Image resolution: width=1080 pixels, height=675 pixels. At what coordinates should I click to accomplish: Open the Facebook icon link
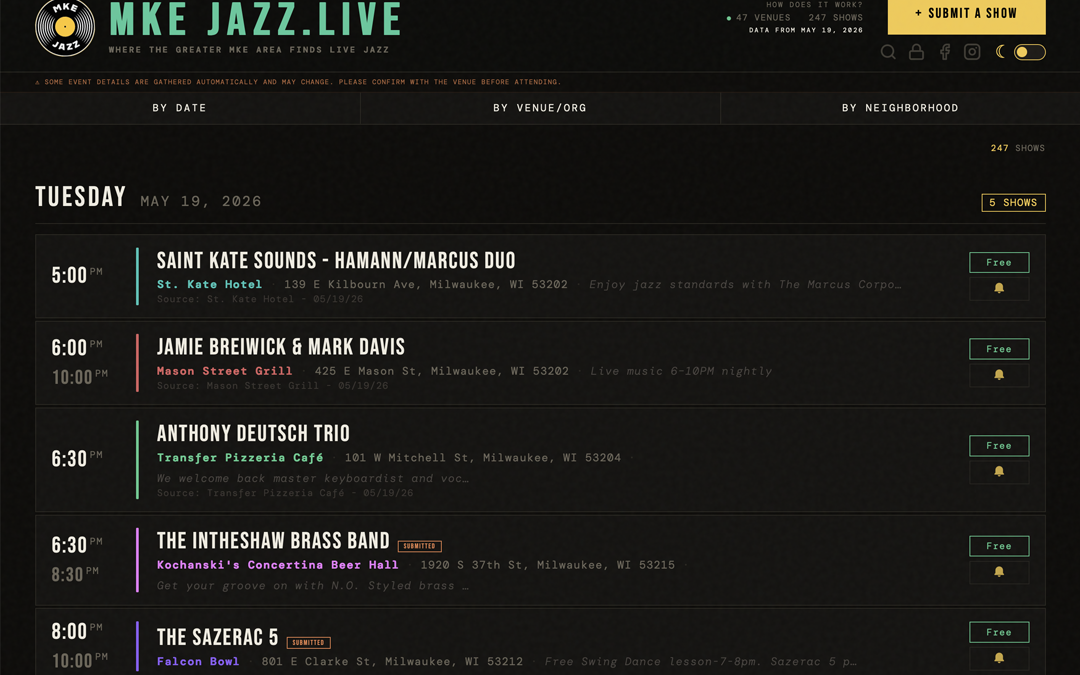tap(944, 52)
